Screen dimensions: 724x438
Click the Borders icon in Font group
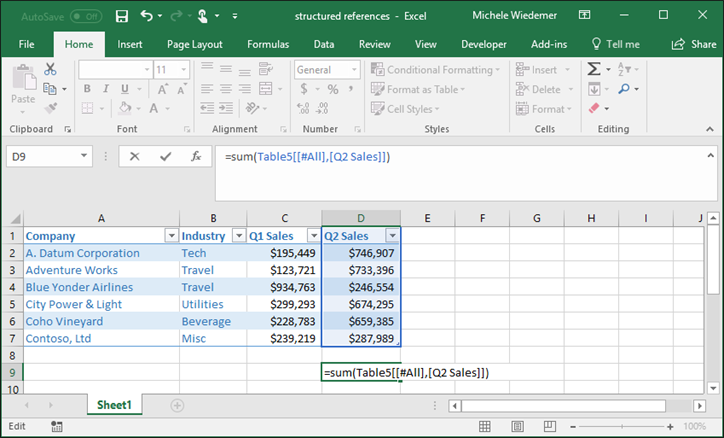tap(87, 108)
